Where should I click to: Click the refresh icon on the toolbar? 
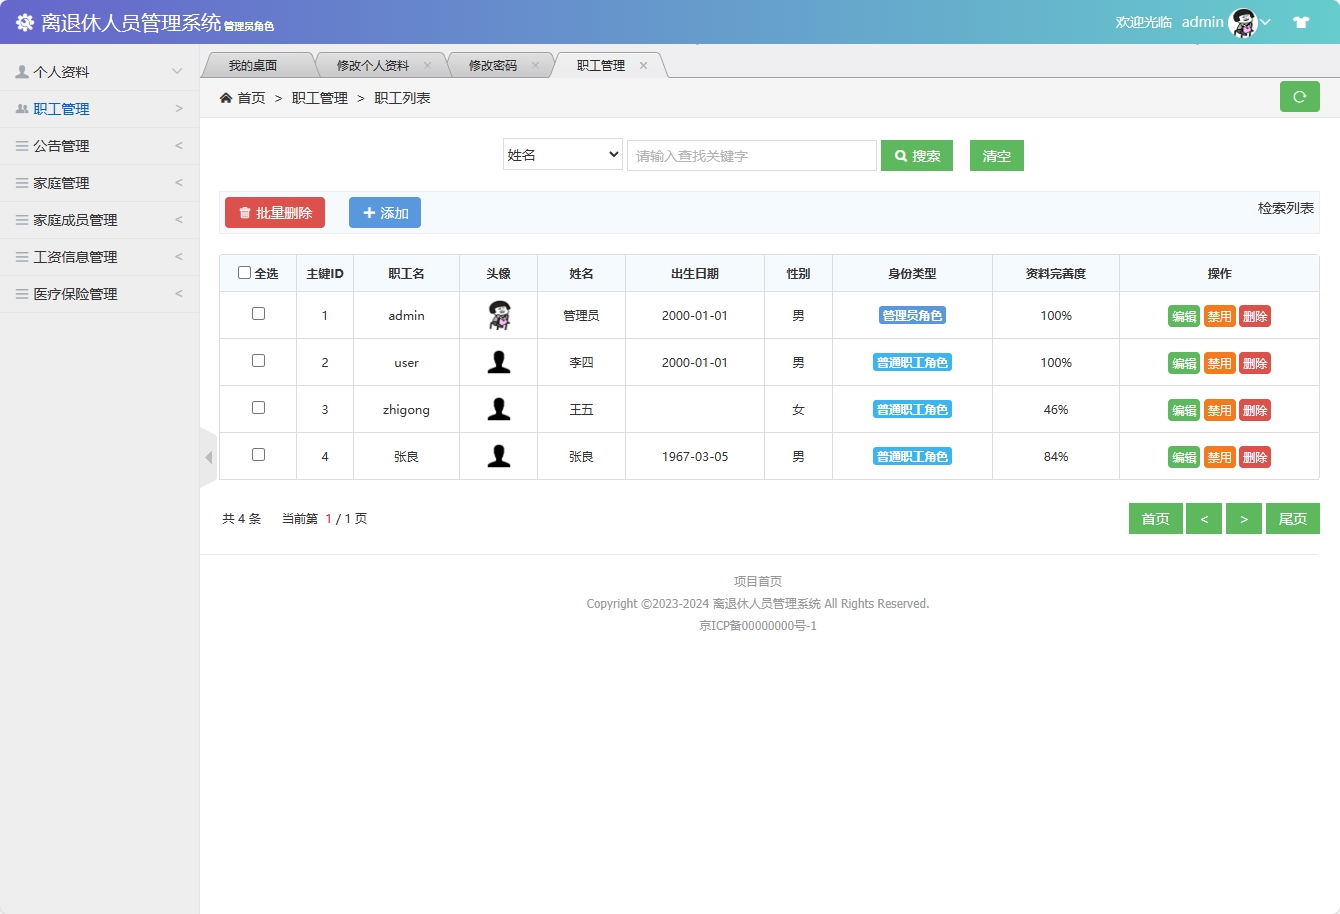click(x=1300, y=96)
